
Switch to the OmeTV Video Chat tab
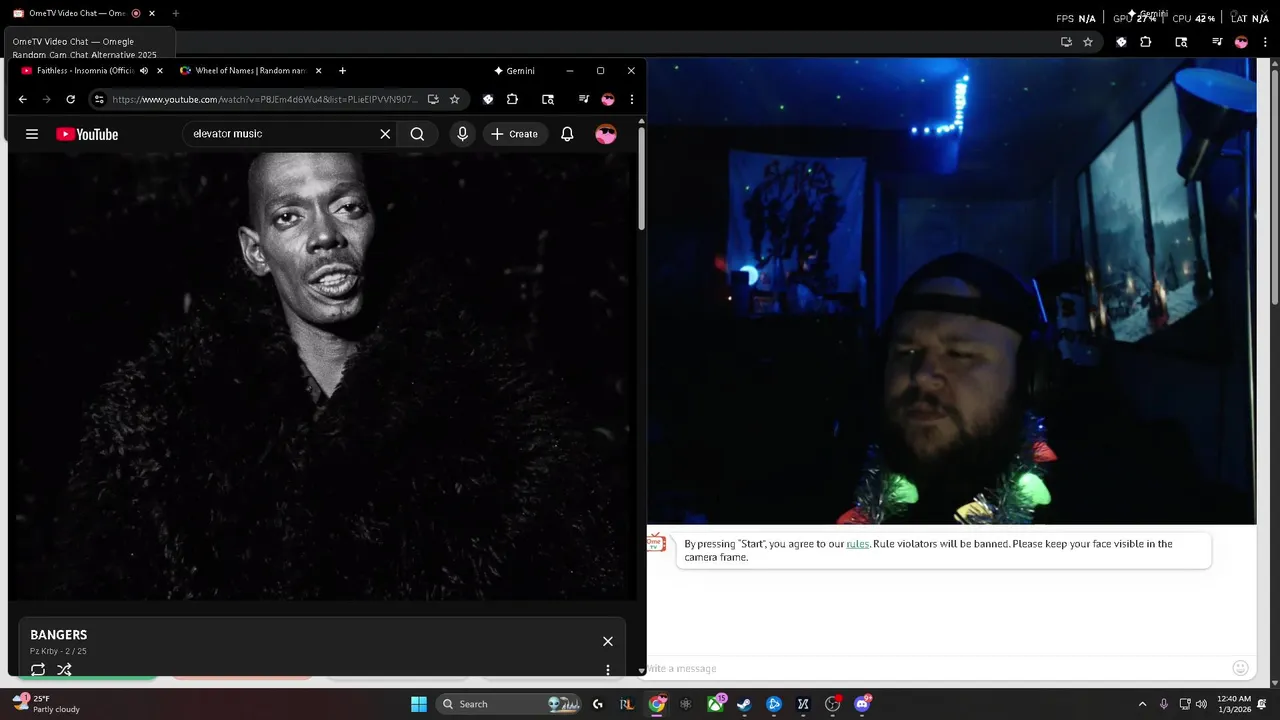click(74, 13)
